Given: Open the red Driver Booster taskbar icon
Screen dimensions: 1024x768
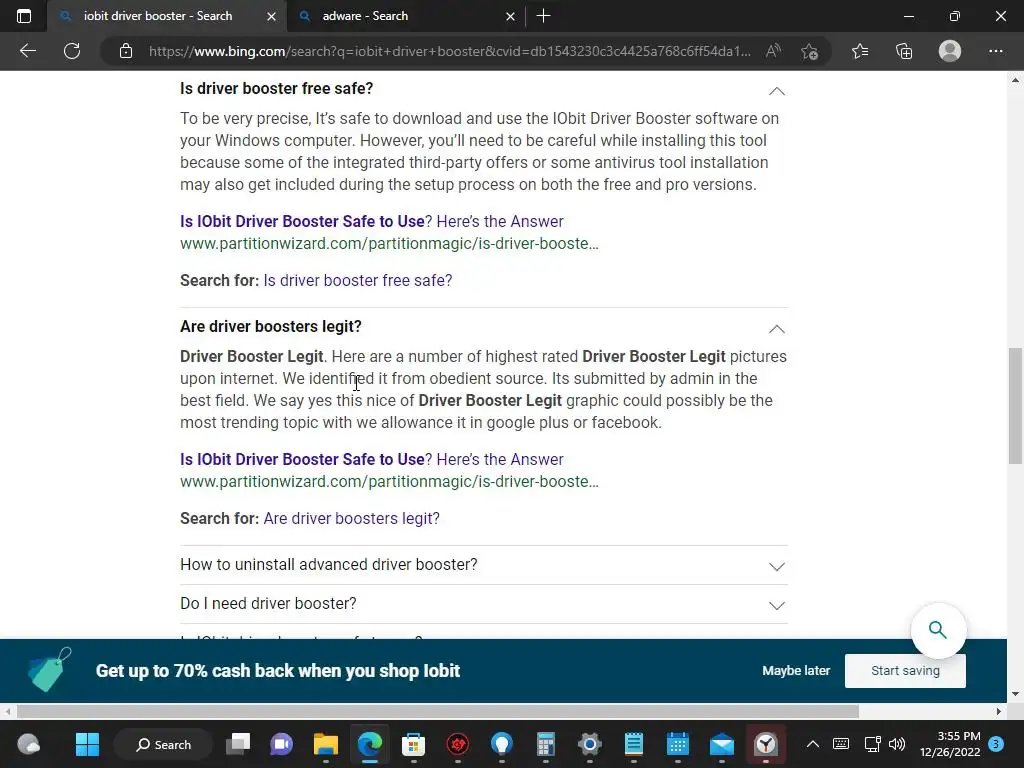Looking at the screenshot, I should tap(458, 744).
